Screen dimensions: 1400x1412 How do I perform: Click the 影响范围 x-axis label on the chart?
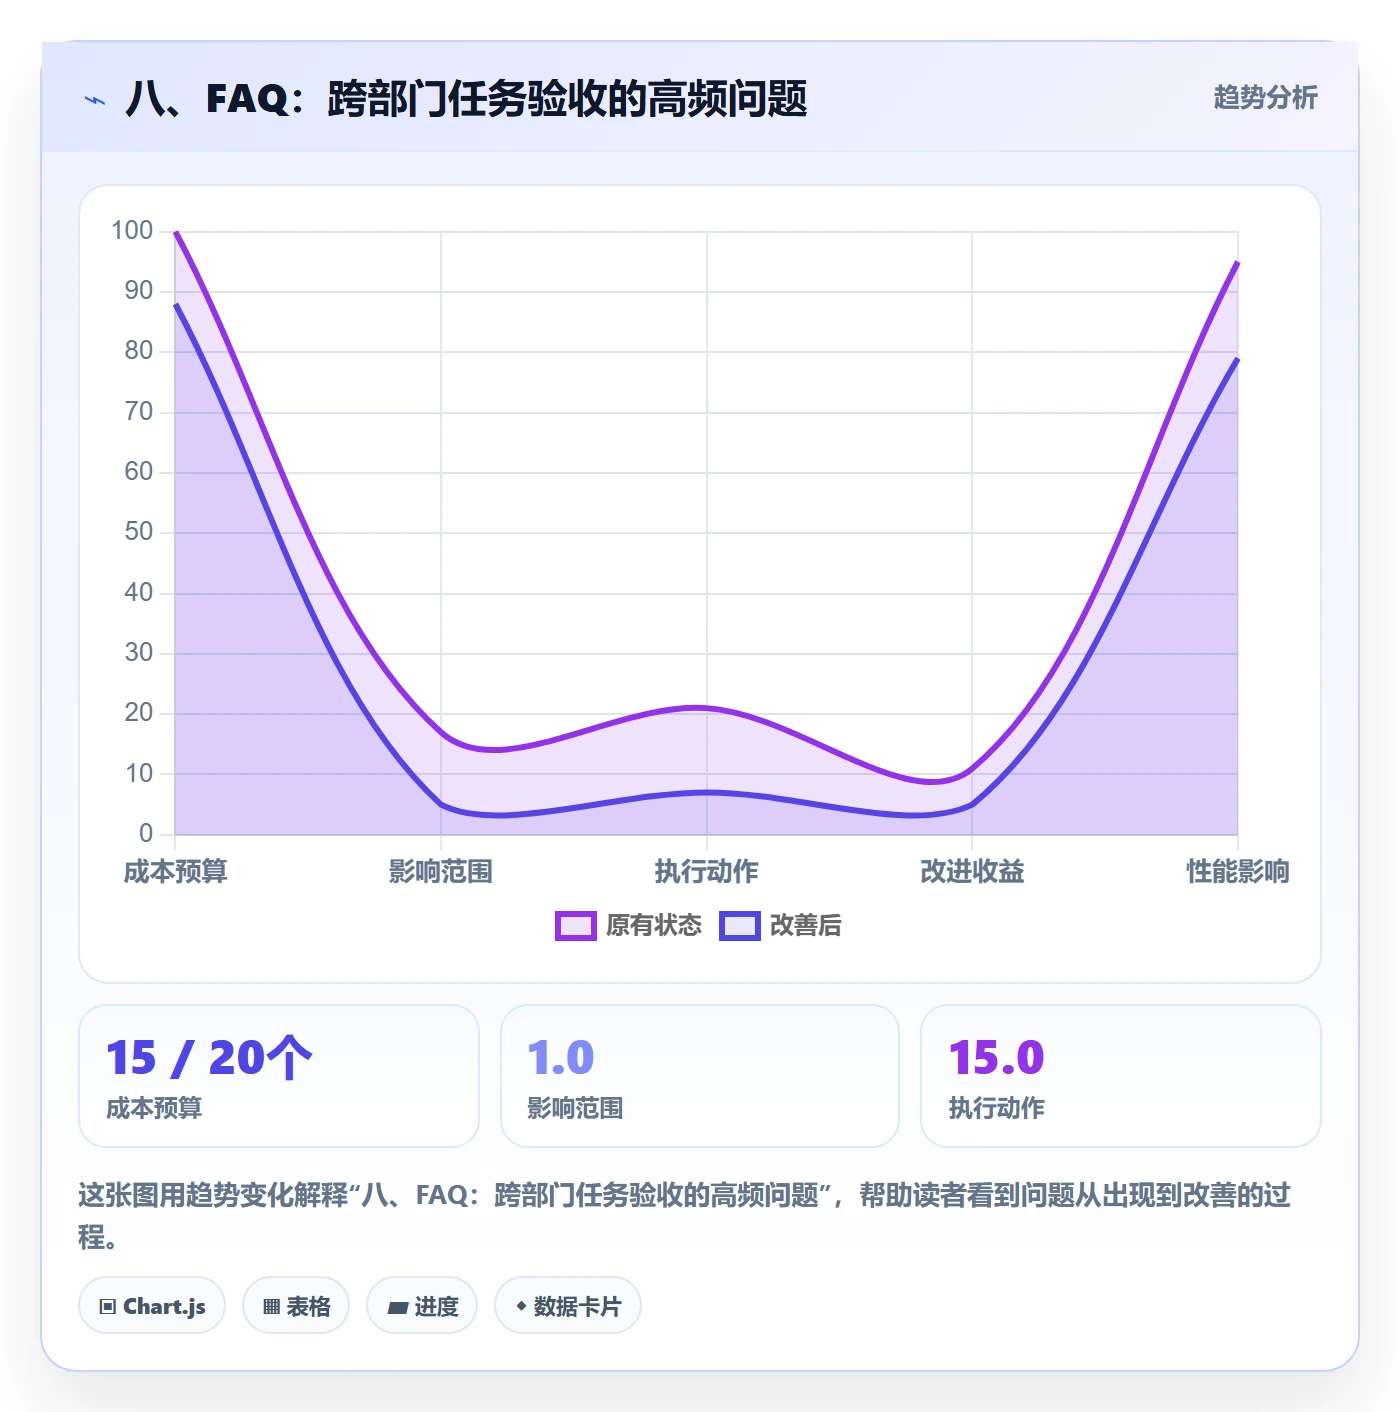(441, 871)
